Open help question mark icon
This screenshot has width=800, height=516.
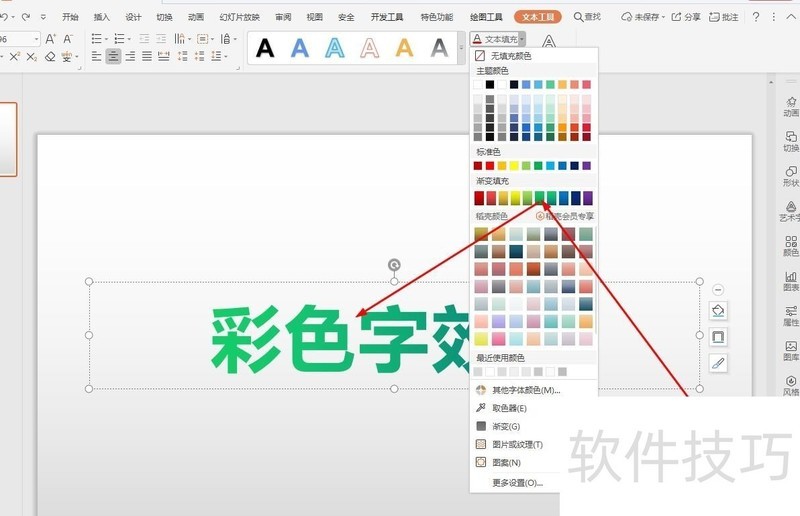point(756,17)
